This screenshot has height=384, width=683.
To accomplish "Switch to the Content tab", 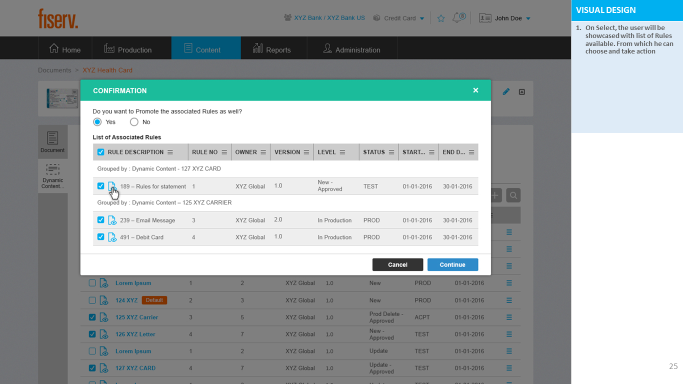I will click(206, 49).
